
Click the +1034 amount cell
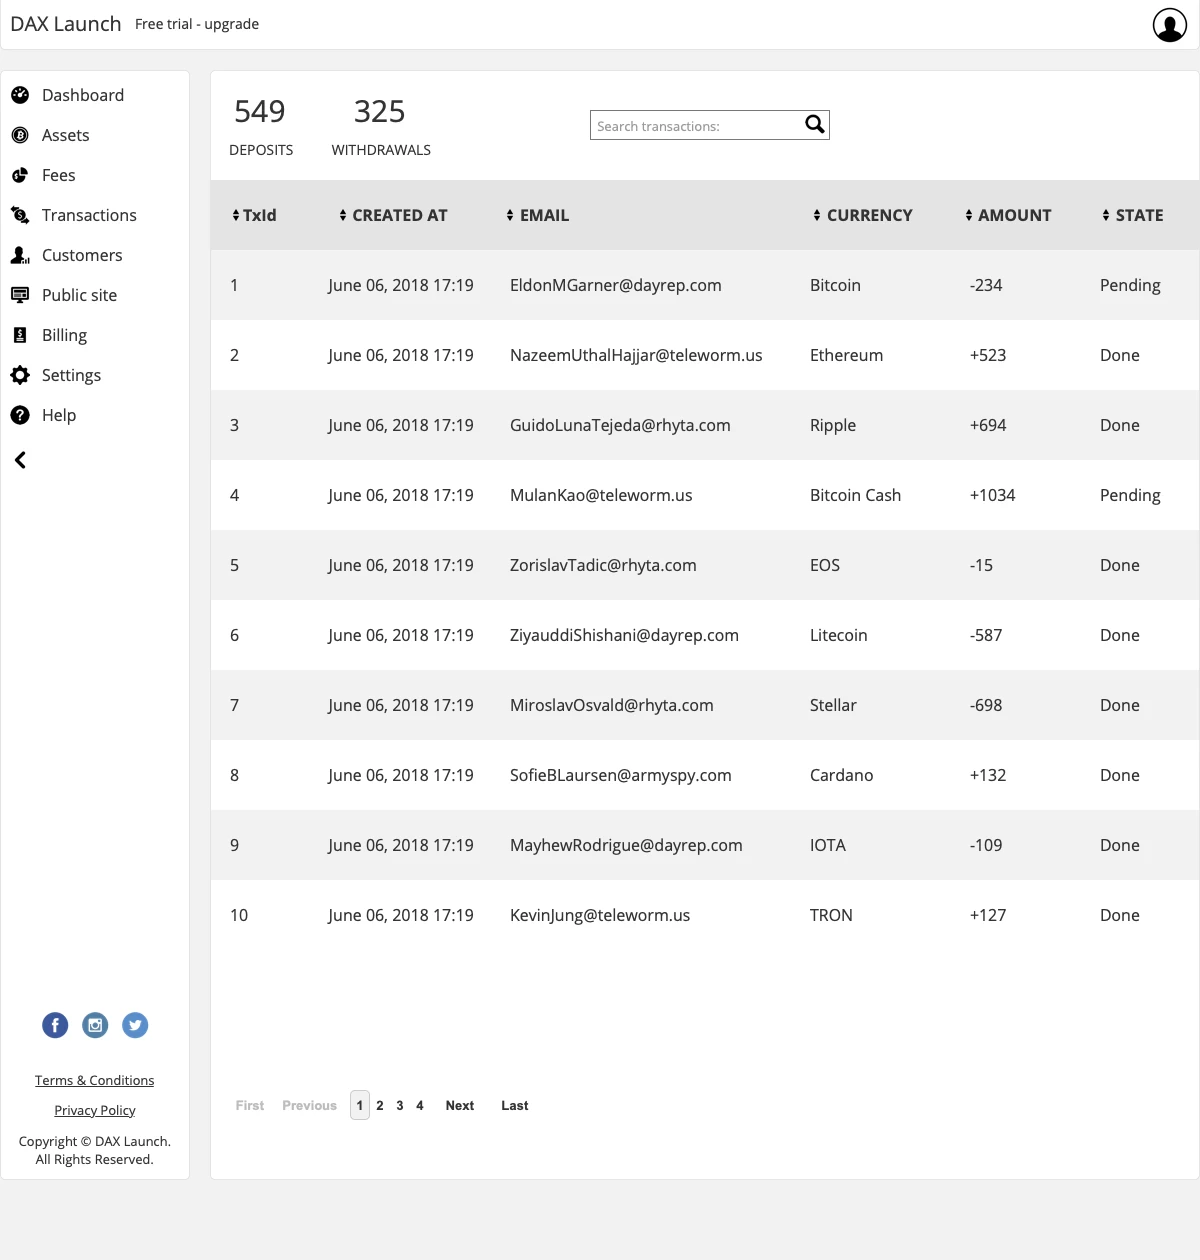tap(992, 495)
